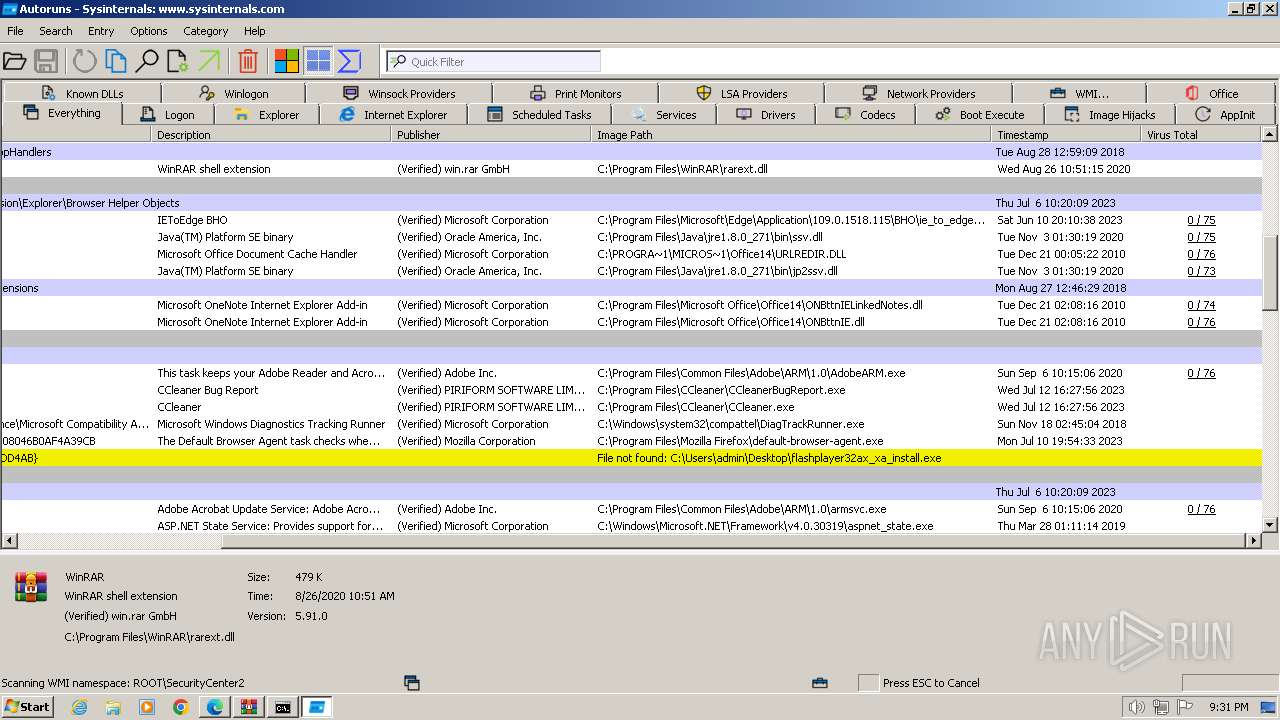Open VirusTotal 0 / 76 link for AdobeARM.exe

point(1201,373)
